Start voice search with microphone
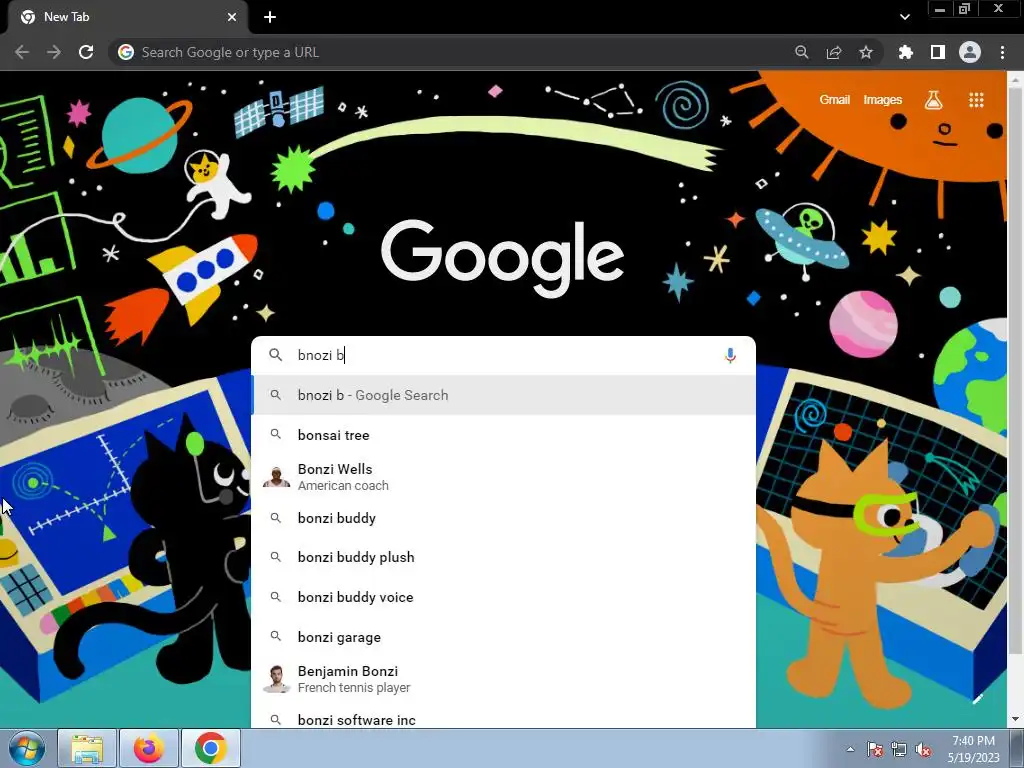The image size is (1024, 768). click(730, 355)
